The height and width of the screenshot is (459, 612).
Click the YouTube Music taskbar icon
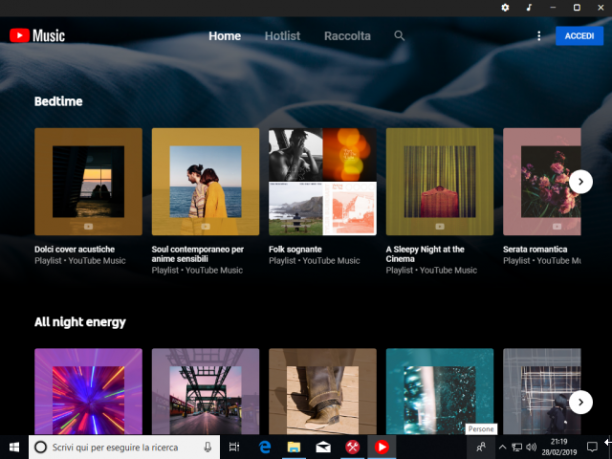click(x=382, y=447)
